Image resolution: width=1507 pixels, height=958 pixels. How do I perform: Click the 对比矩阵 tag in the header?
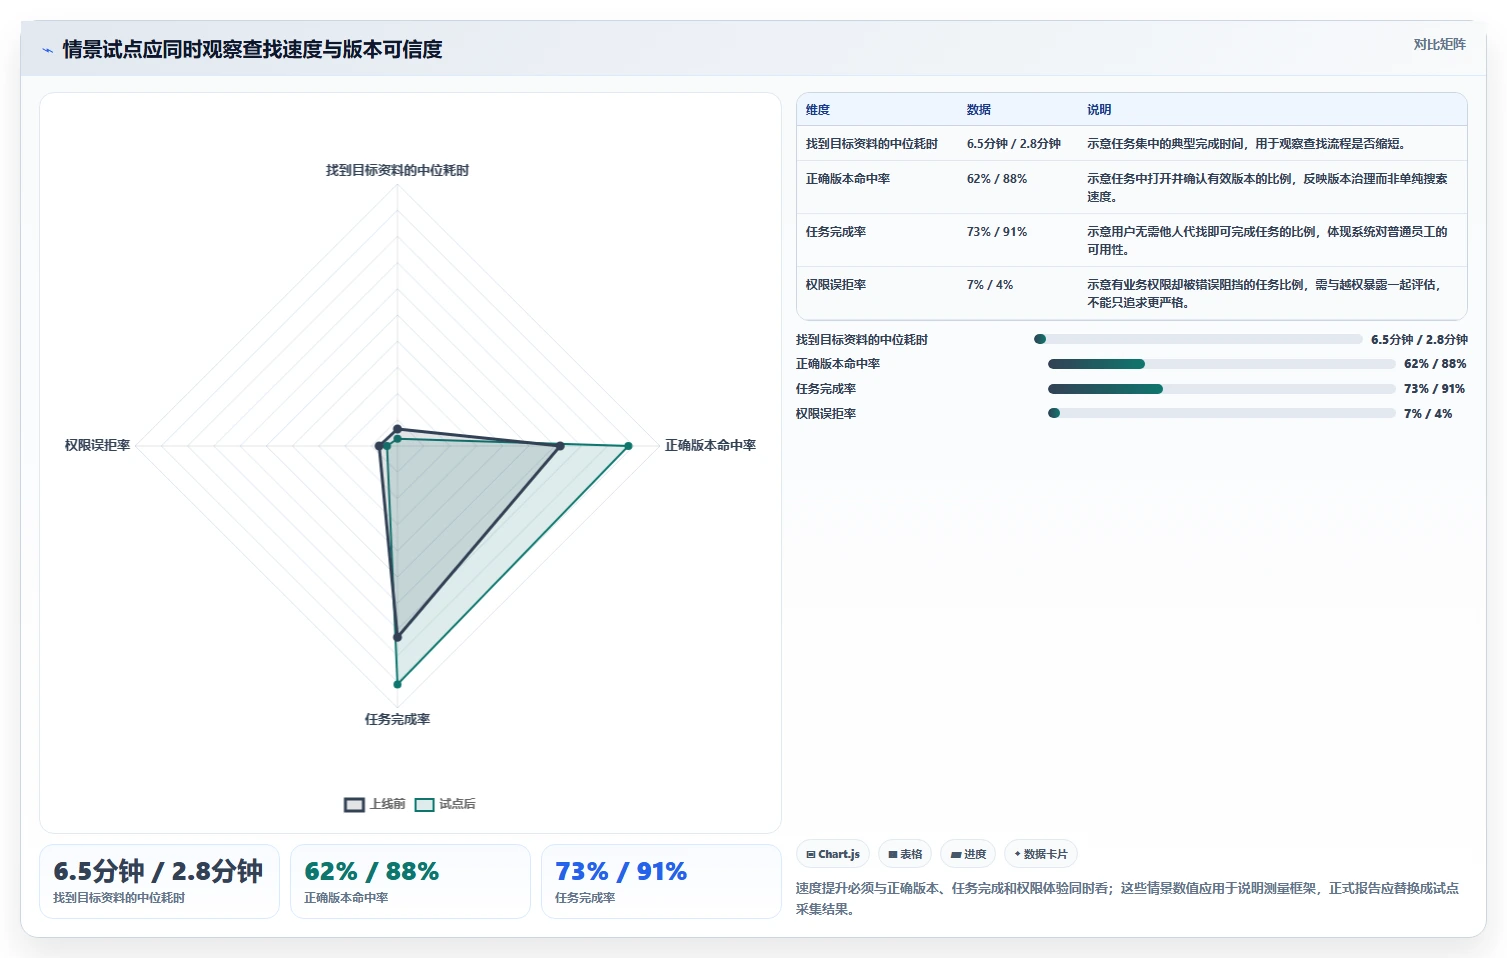pos(1439,44)
